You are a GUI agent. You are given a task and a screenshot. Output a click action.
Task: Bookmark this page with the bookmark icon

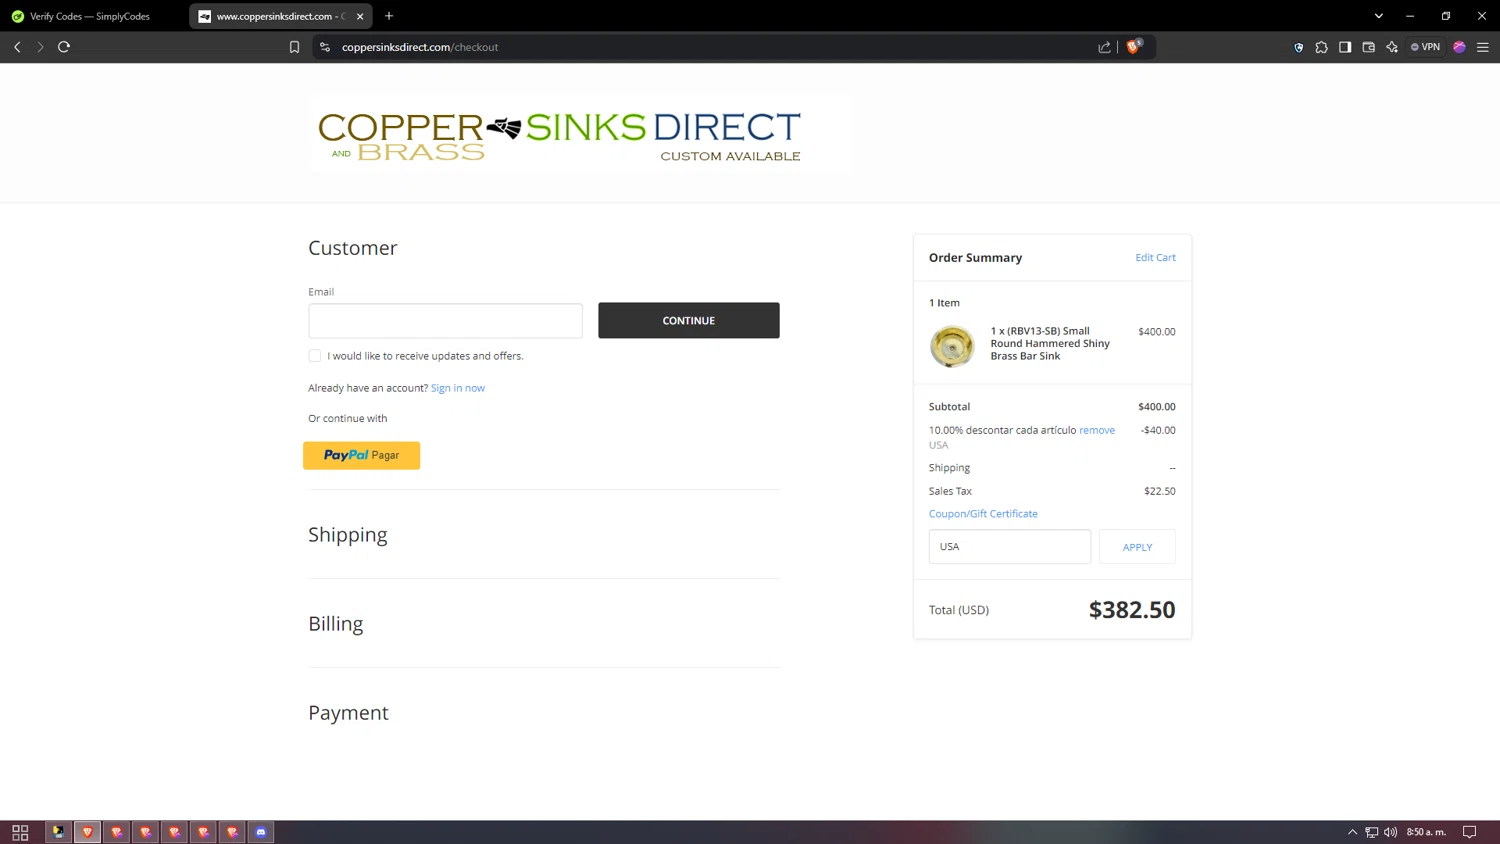[x=294, y=47]
